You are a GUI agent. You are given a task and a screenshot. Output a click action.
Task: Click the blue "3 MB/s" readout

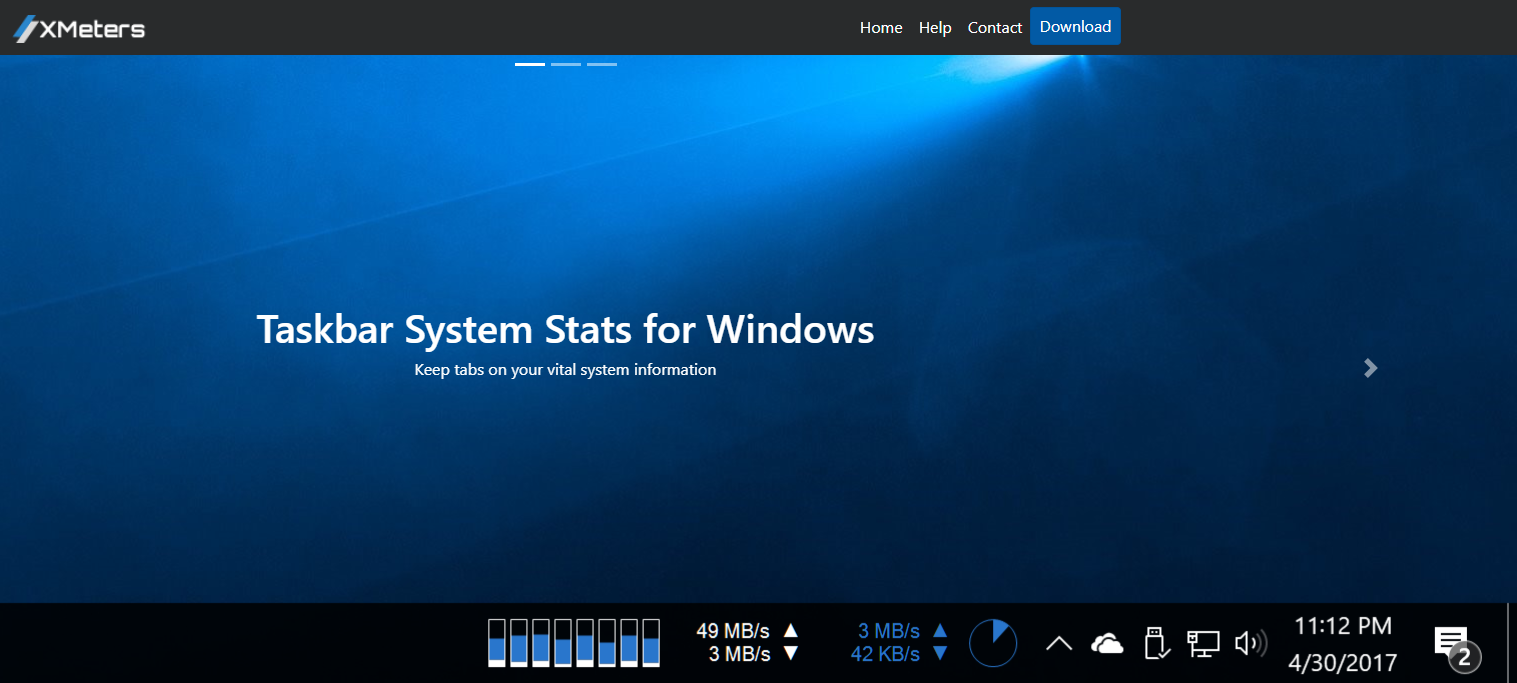(x=889, y=631)
